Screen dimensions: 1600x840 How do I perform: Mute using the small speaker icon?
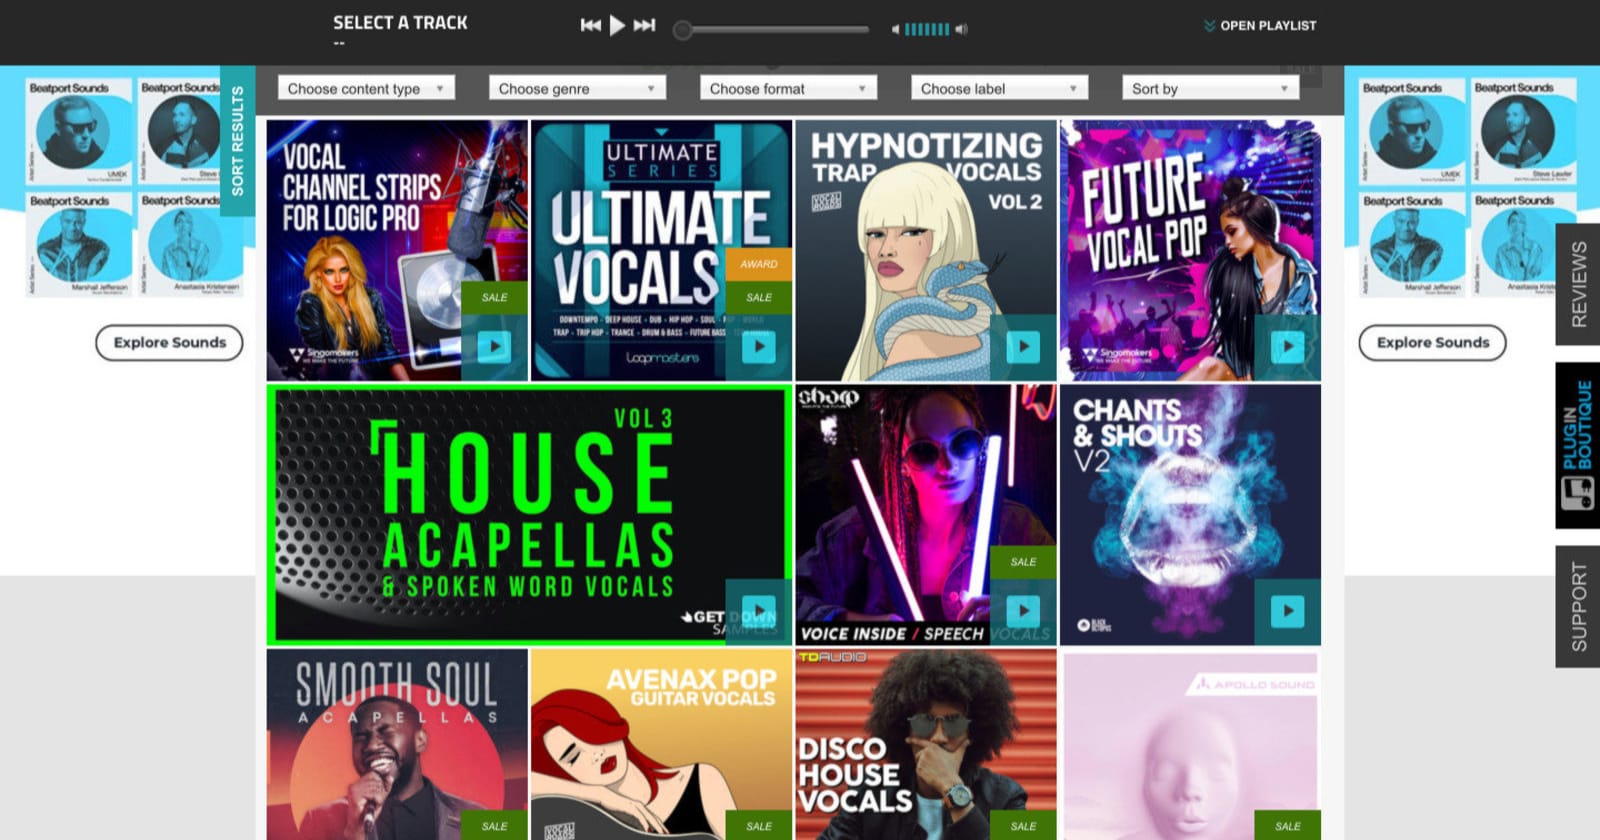pos(896,29)
